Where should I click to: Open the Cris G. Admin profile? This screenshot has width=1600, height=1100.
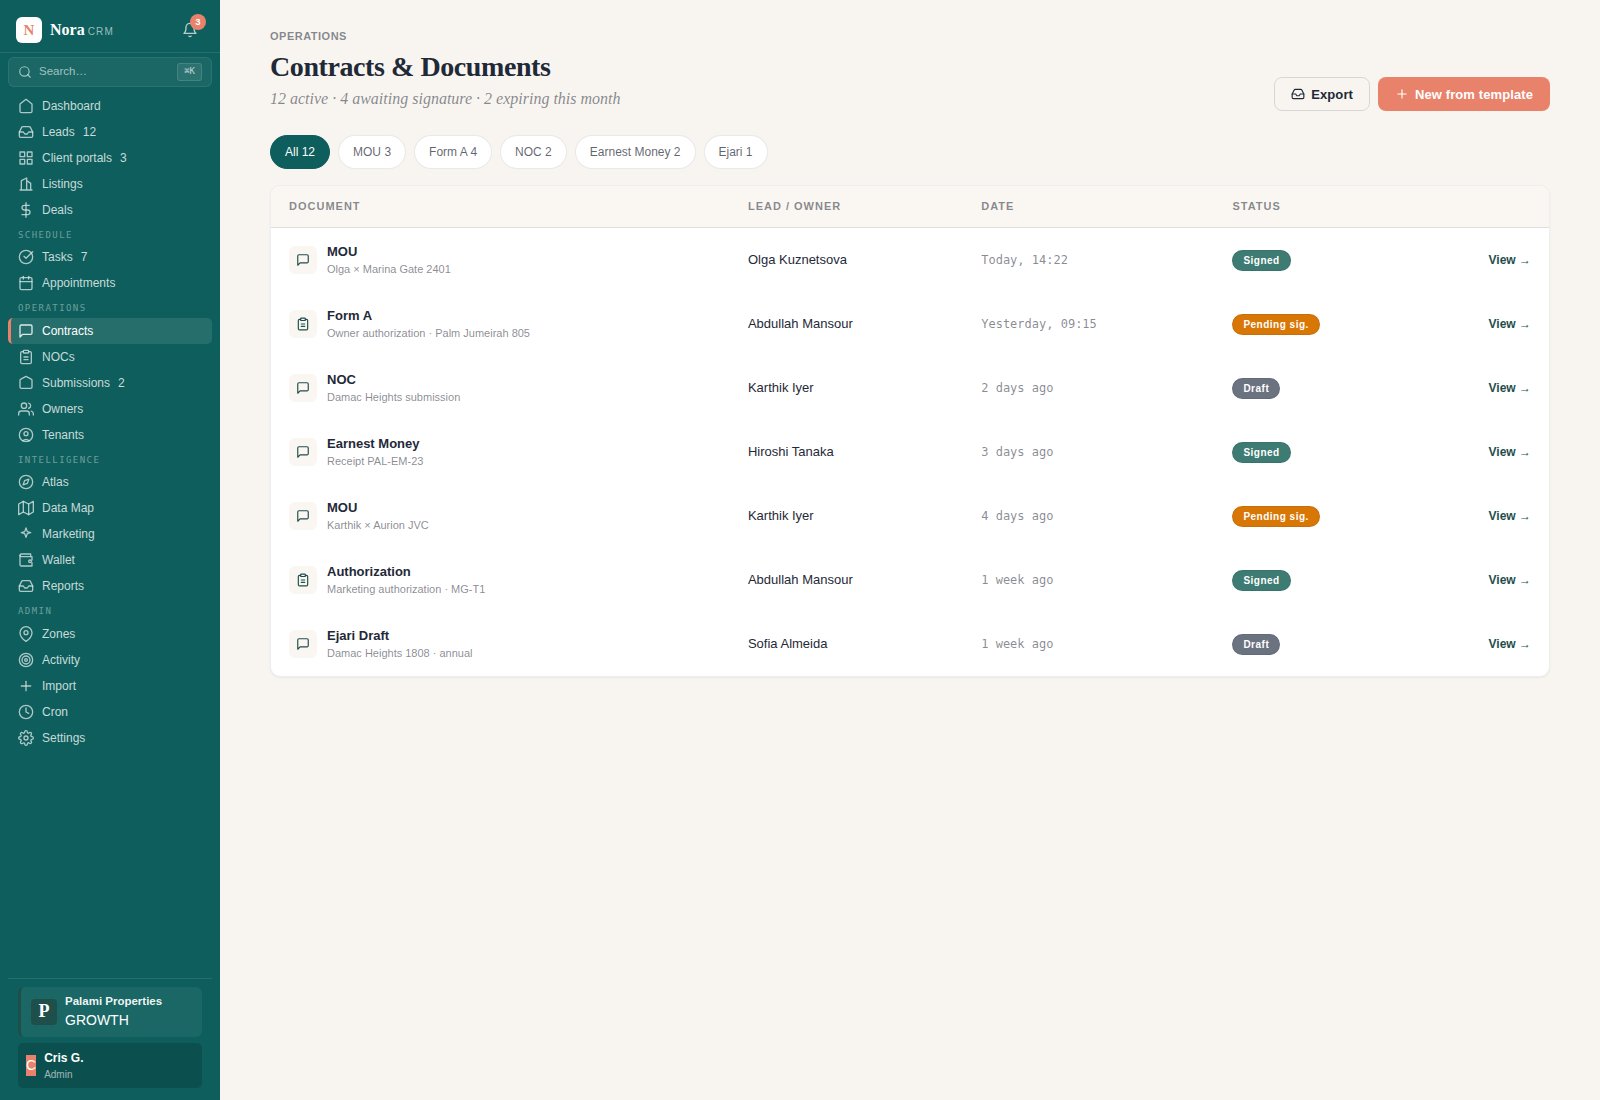click(110, 1065)
